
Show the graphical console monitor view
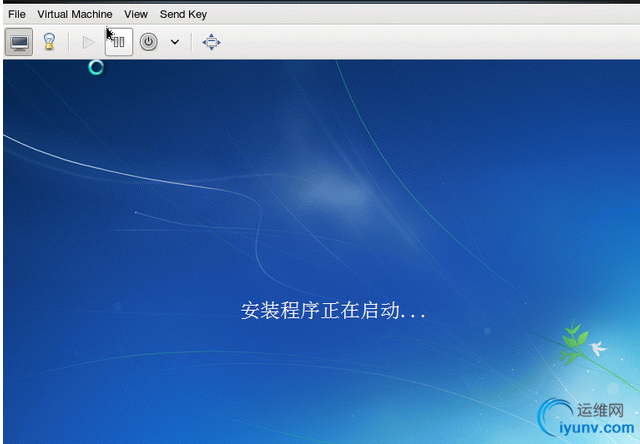click(x=19, y=42)
